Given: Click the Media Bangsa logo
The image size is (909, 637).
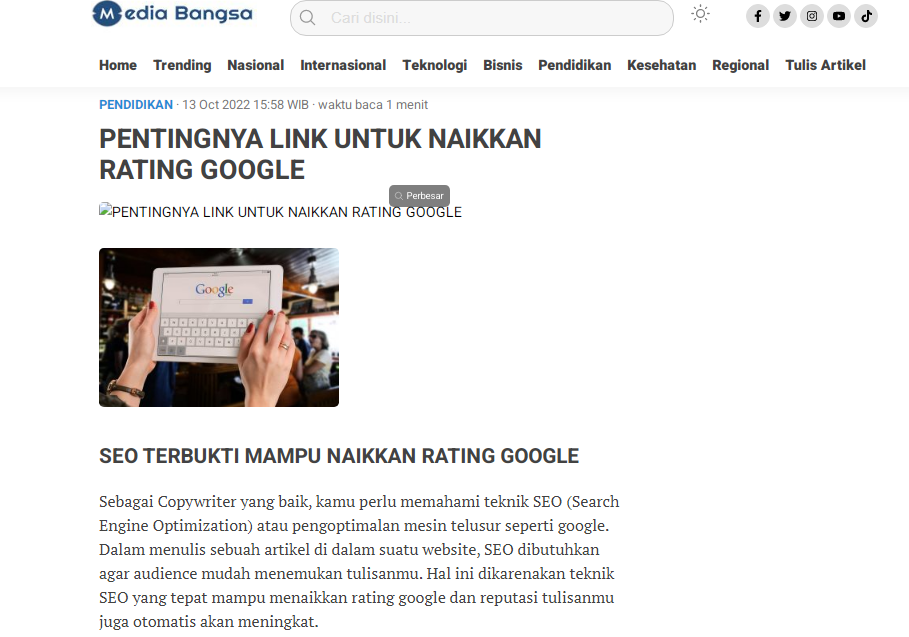Looking at the screenshot, I should 172,14.
